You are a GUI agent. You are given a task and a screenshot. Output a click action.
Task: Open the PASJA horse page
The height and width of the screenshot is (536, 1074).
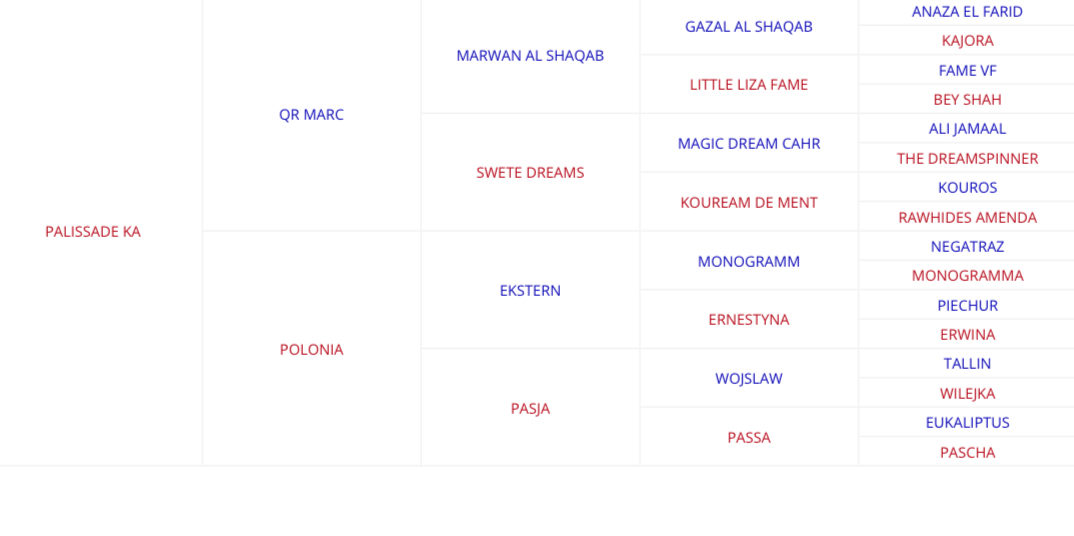coord(530,409)
